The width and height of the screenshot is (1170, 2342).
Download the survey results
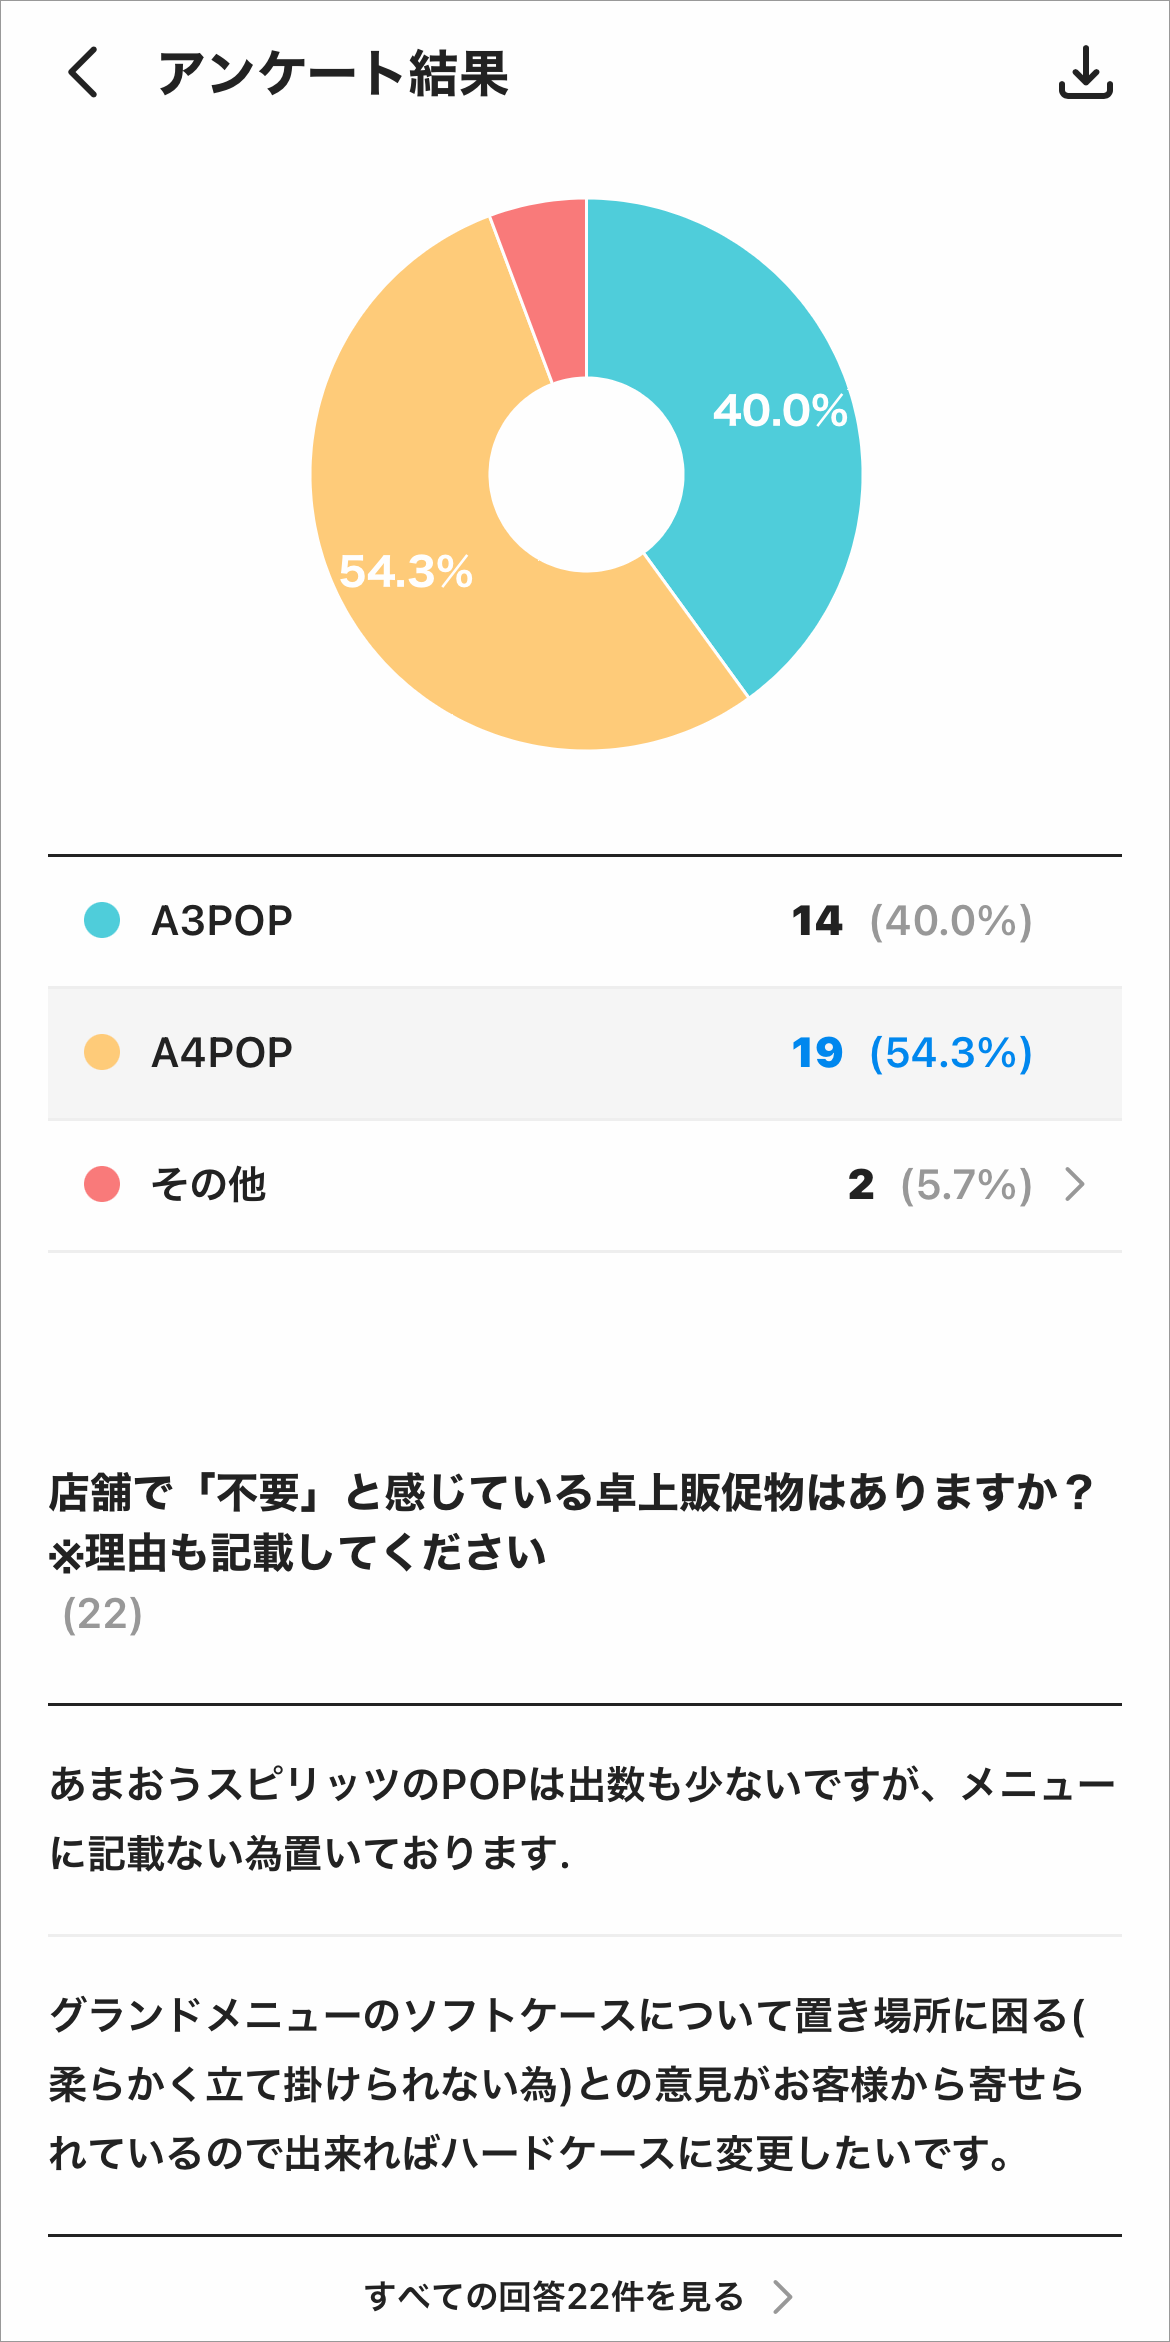1085,73
